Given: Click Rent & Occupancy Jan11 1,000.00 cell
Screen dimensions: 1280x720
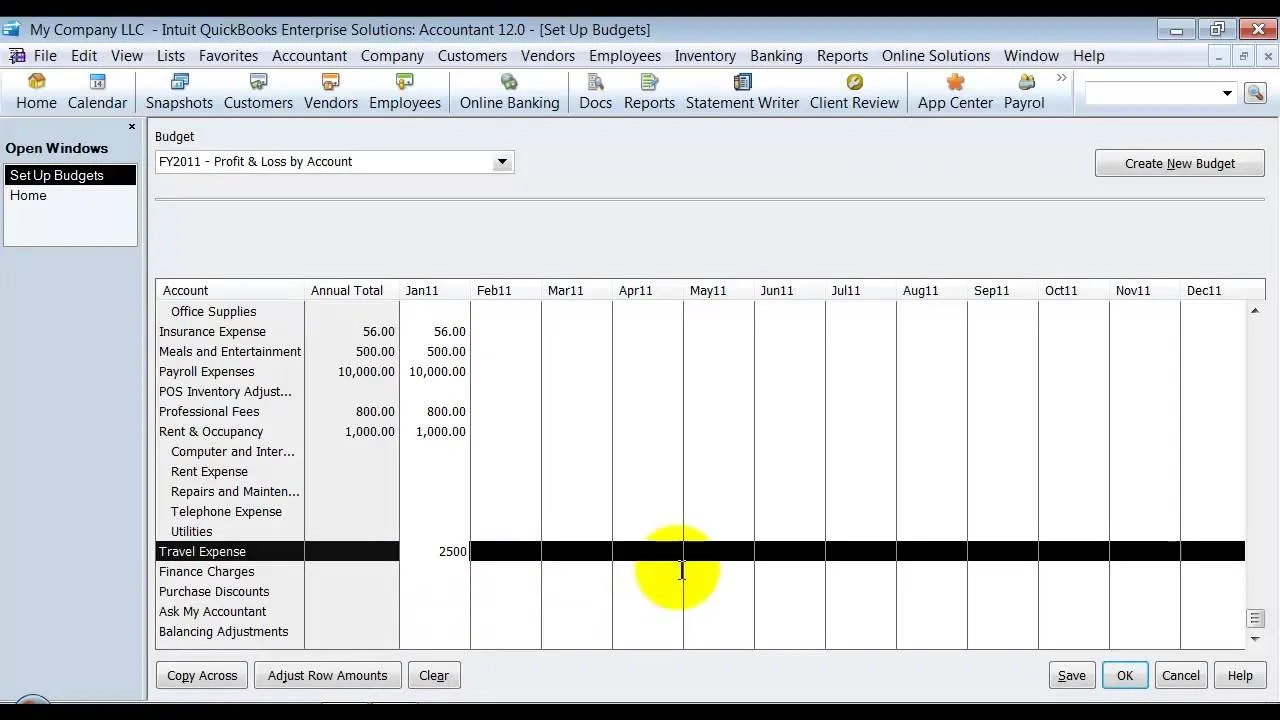Looking at the screenshot, I should click(x=435, y=431).
